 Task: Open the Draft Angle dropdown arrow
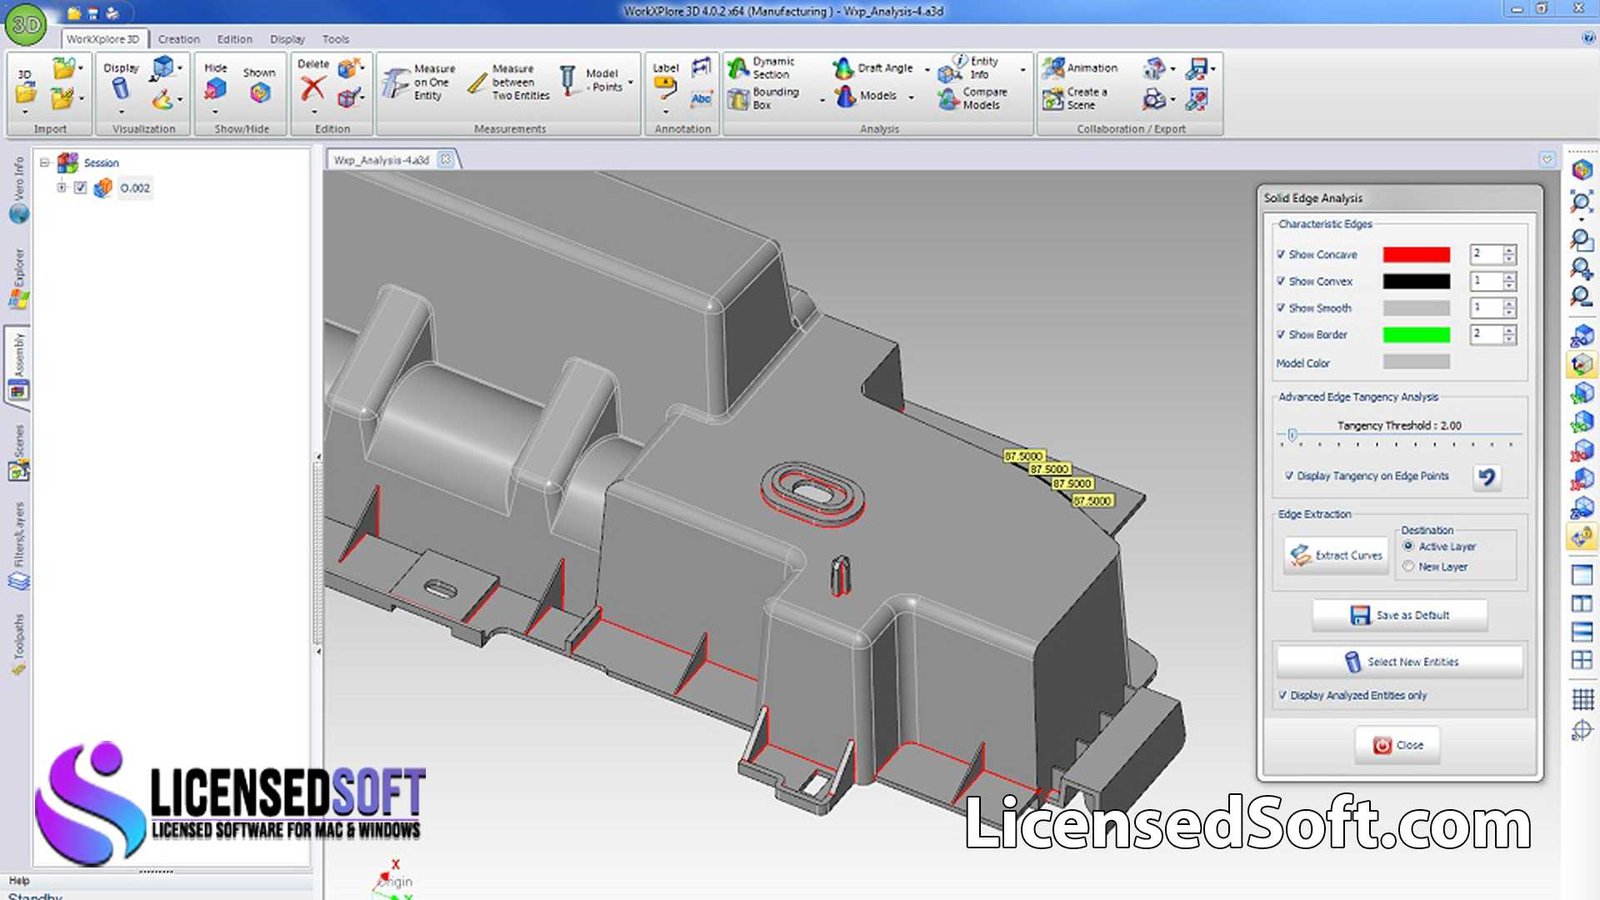point(927,69)
